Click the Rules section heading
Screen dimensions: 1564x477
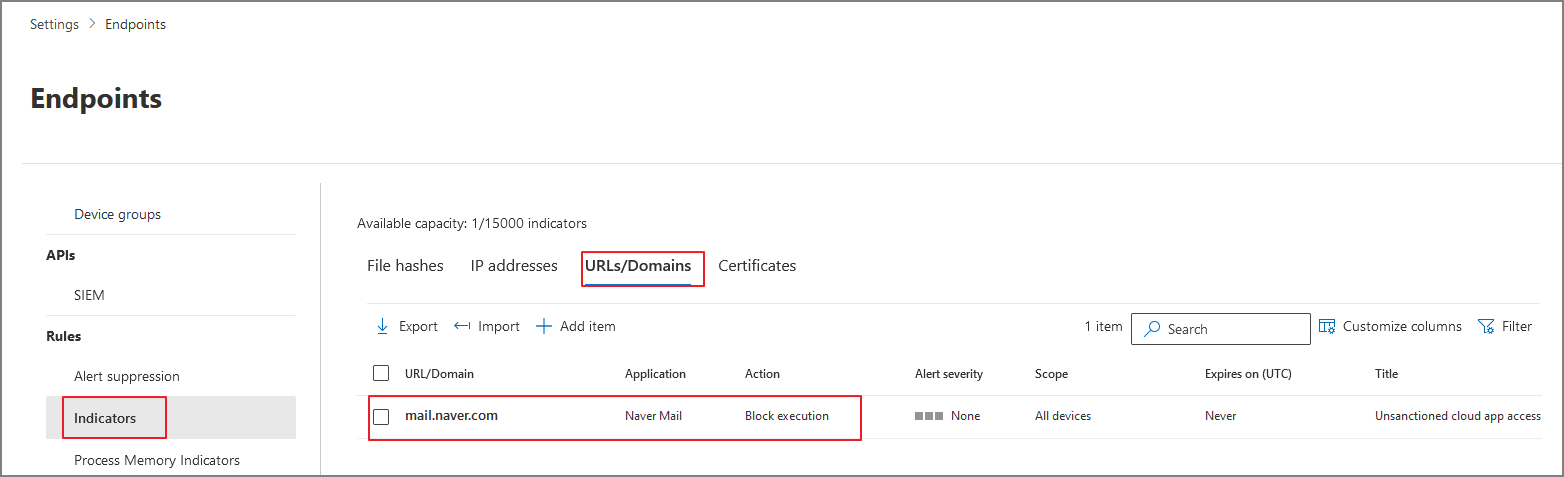(x=63, y=336)
